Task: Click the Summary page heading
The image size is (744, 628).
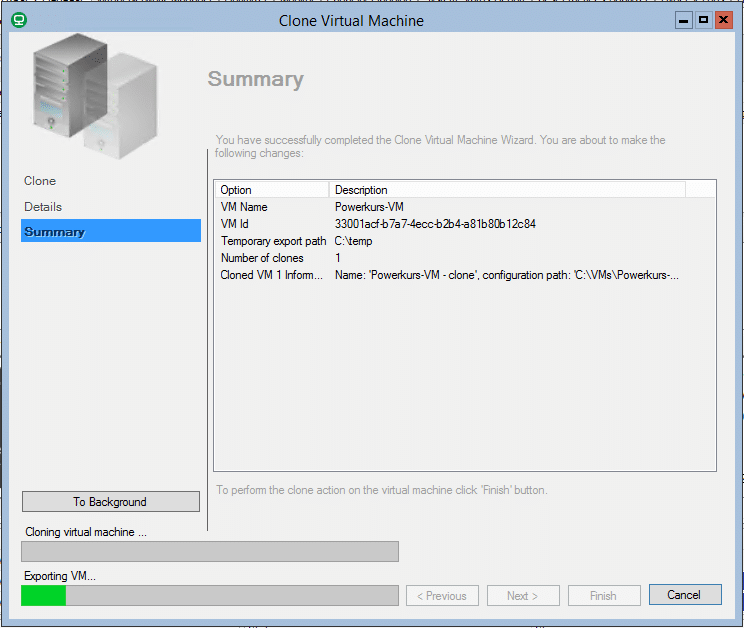Action: coord(255,79)
